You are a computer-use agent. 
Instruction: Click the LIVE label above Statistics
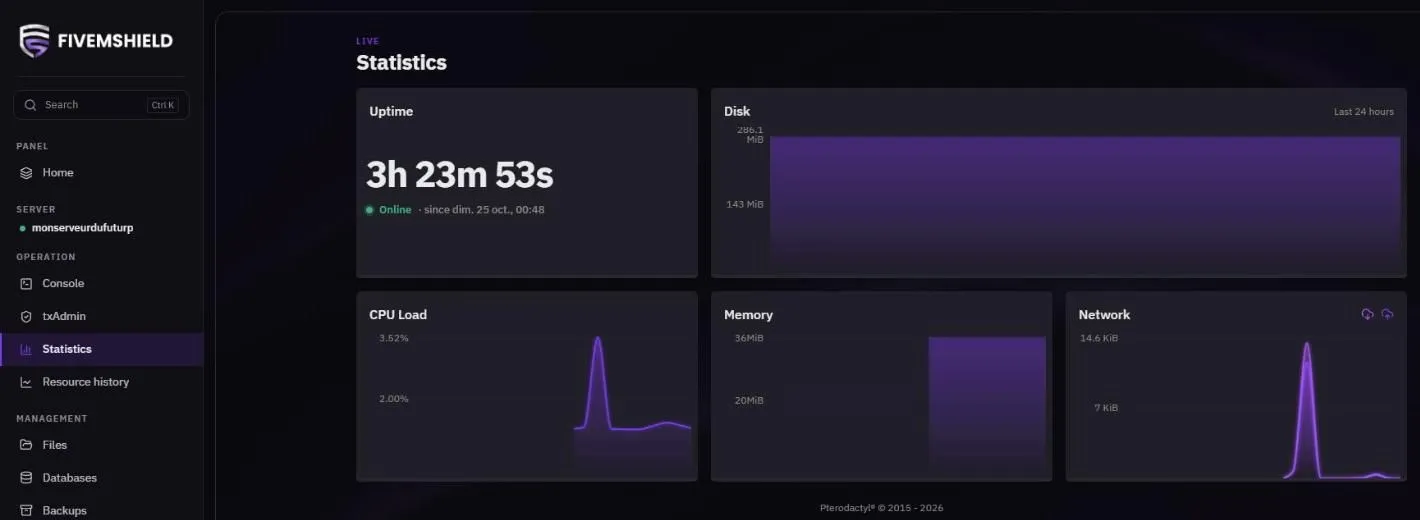368,41
